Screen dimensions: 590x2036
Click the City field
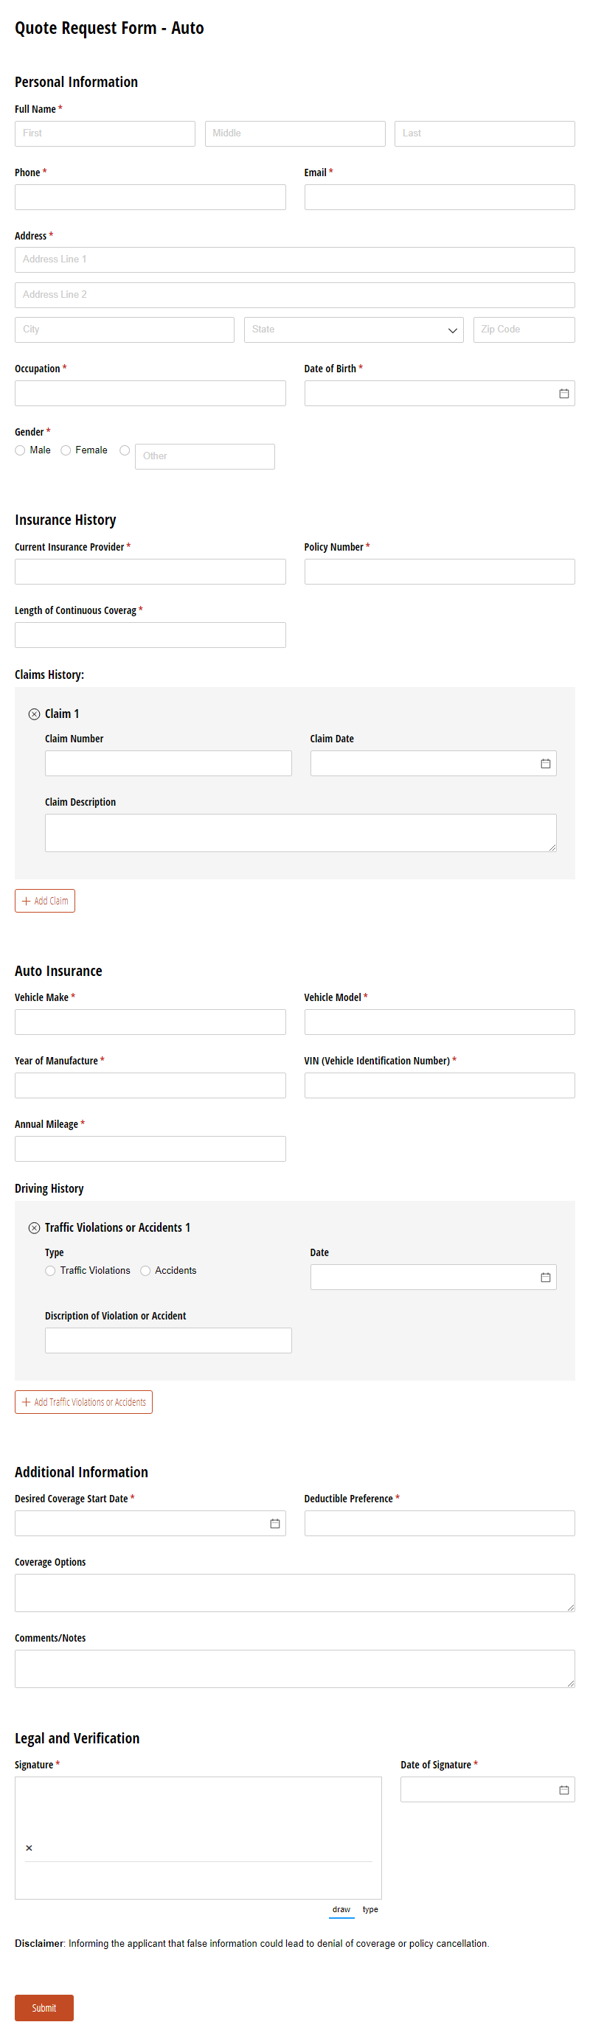coord(125,330)
